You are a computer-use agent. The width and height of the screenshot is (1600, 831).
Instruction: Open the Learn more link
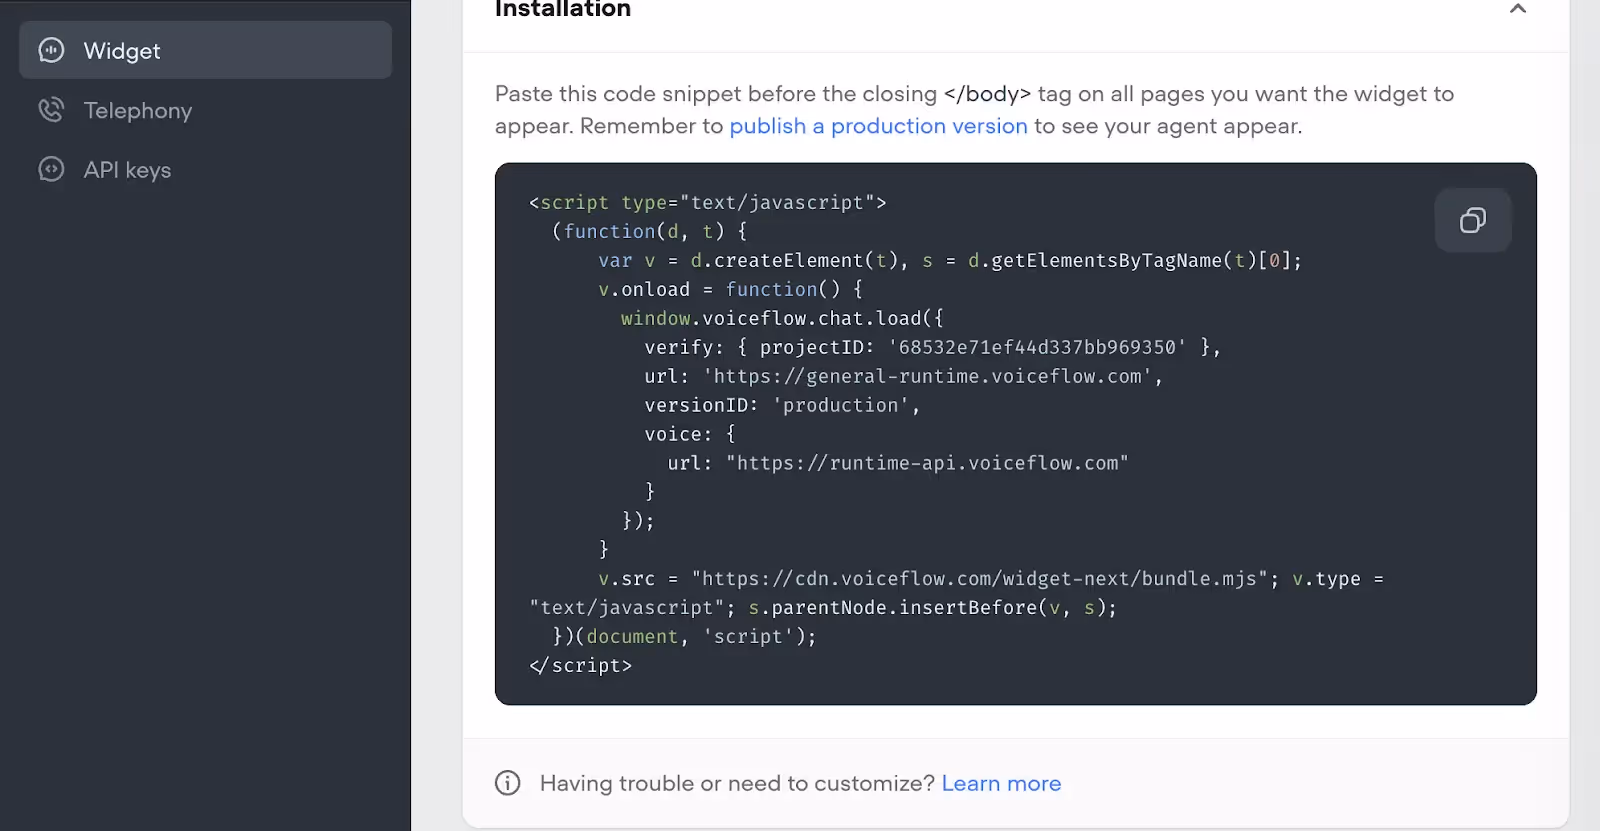pyautogui.click(x=1001, y=783)
